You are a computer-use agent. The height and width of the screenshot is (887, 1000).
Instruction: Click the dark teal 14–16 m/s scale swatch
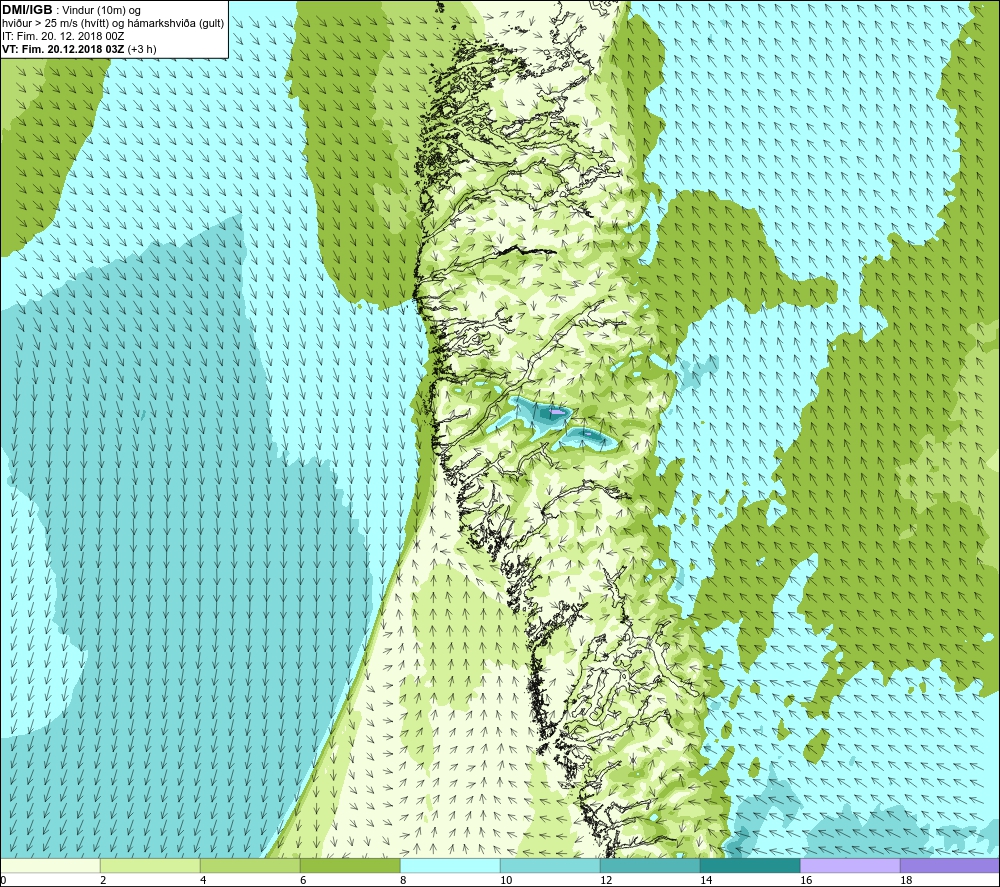[750, 865]
